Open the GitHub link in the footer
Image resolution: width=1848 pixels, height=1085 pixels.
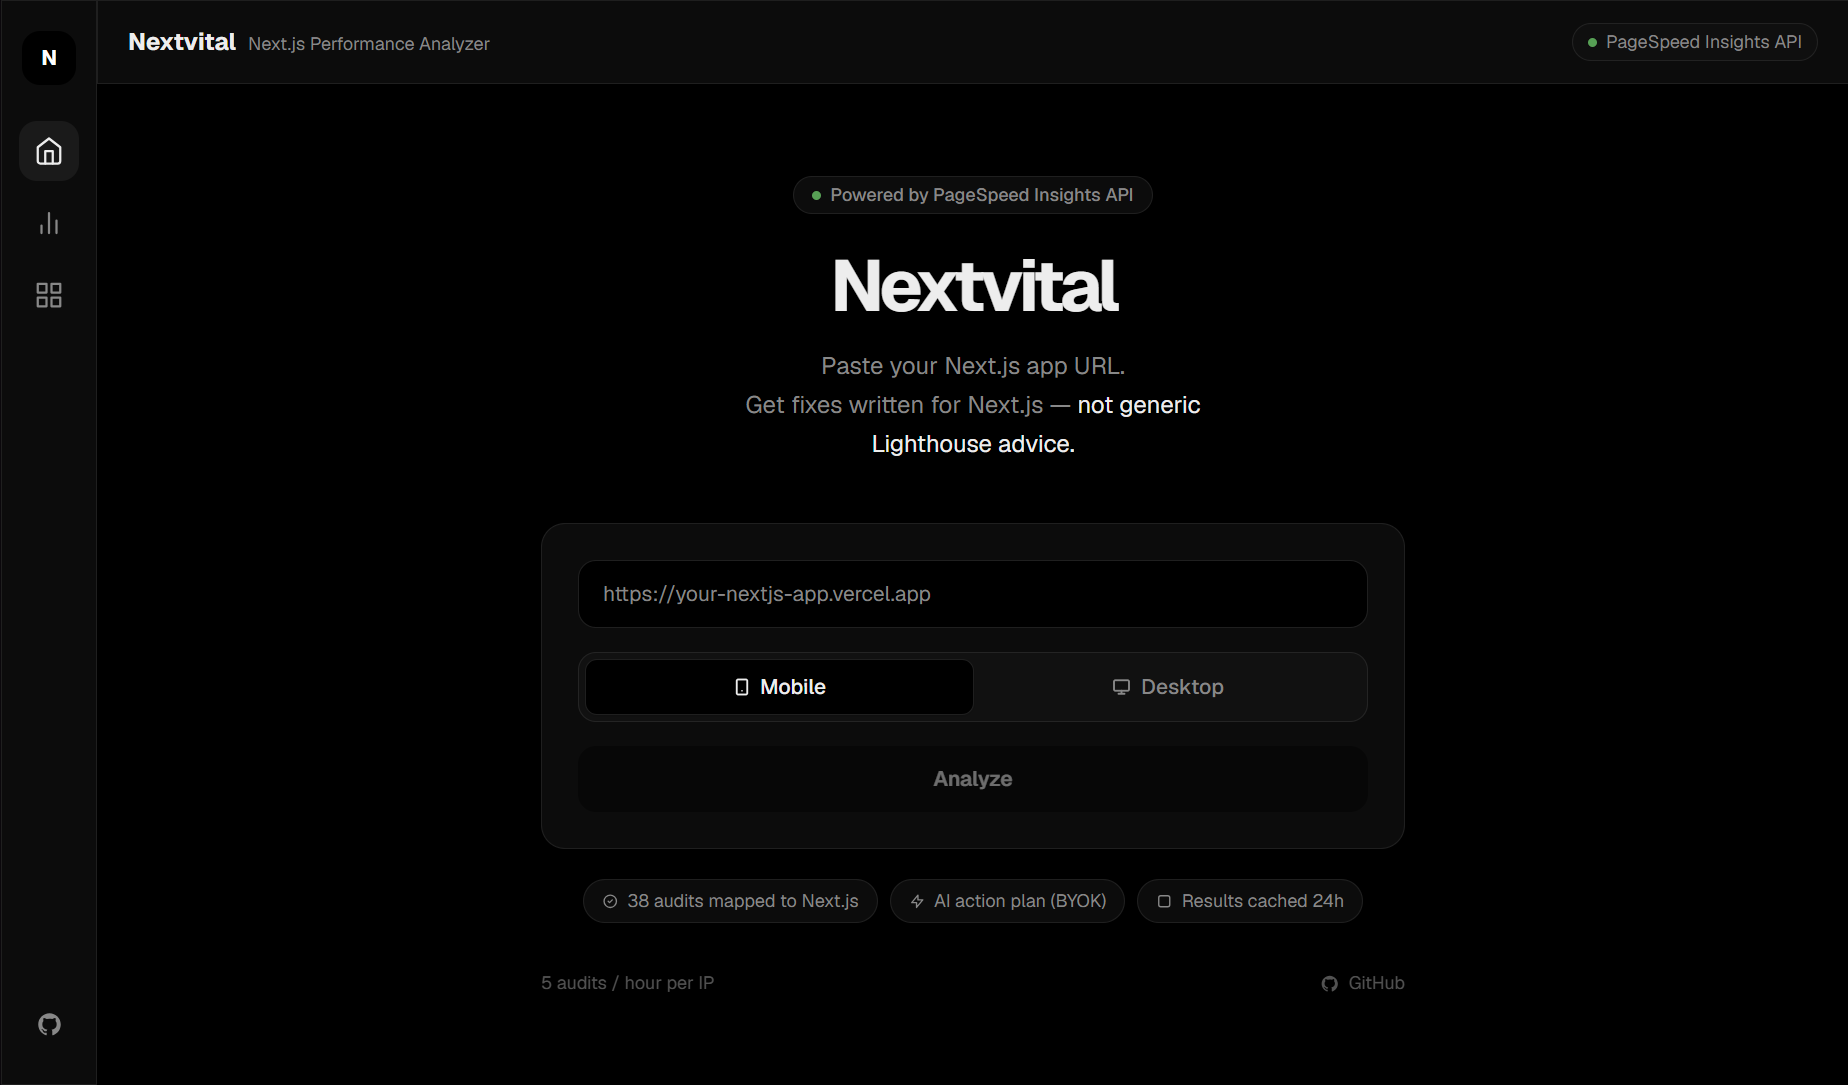pos(1363,983)
